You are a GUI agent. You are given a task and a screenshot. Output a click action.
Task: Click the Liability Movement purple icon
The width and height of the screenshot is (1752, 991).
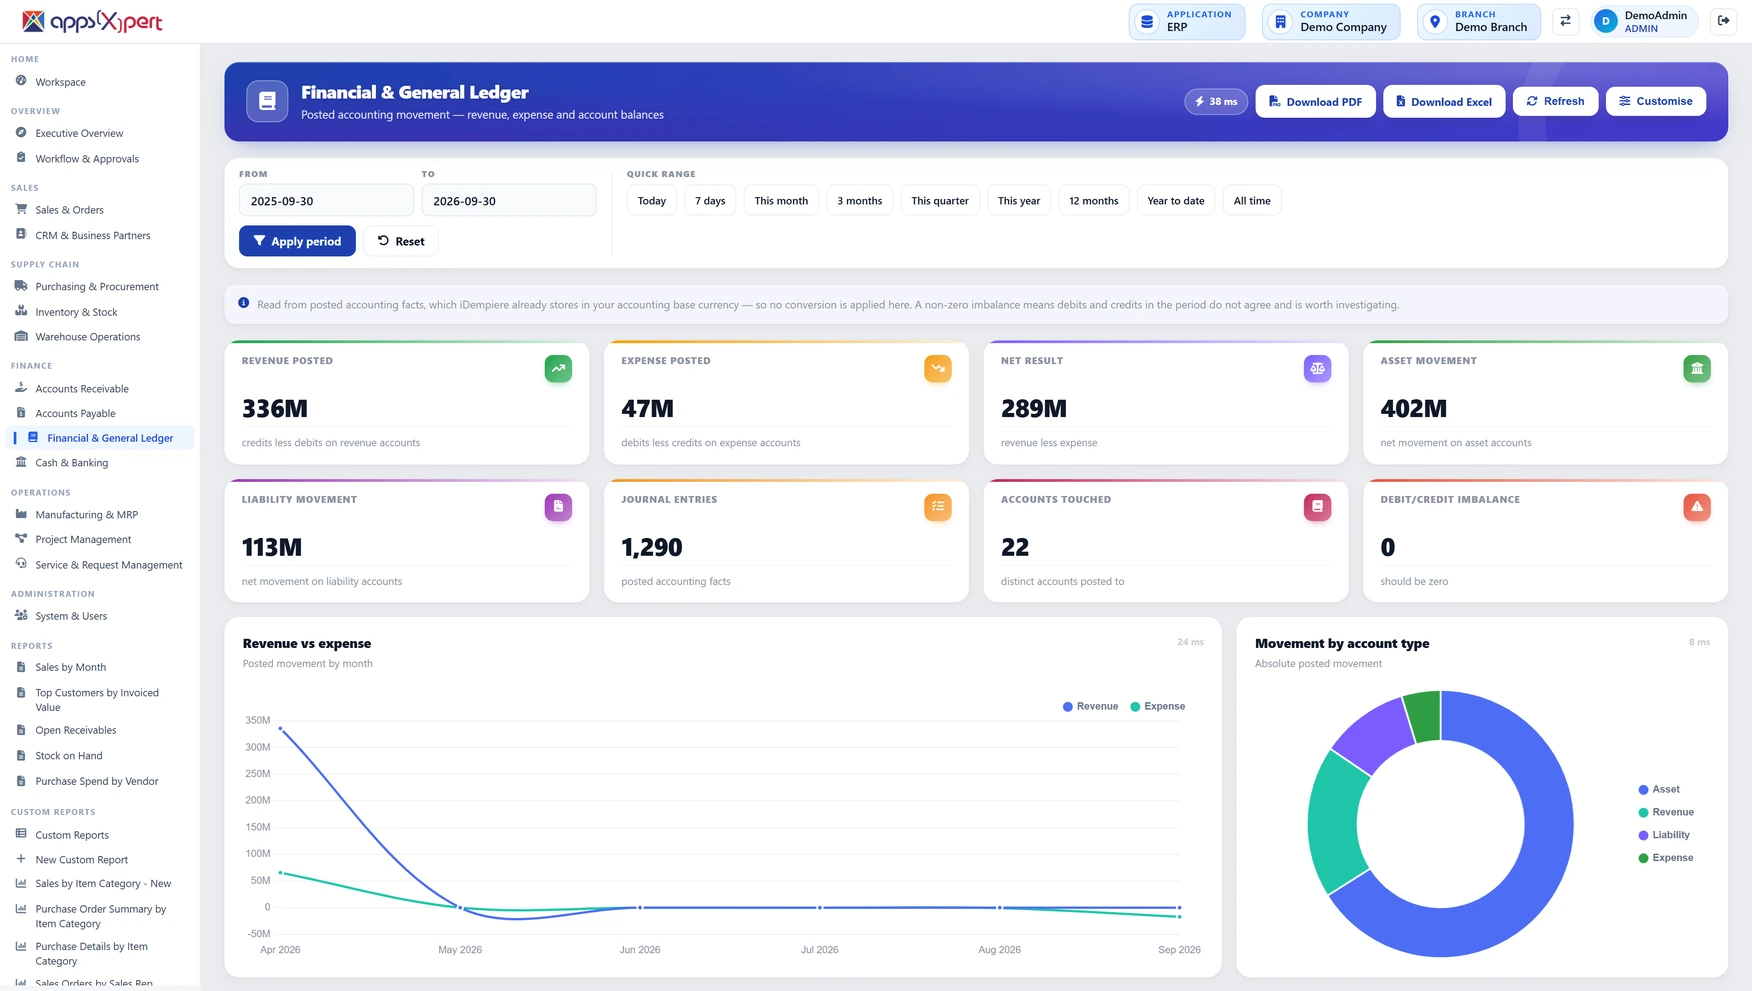click(x=558, y=507)
